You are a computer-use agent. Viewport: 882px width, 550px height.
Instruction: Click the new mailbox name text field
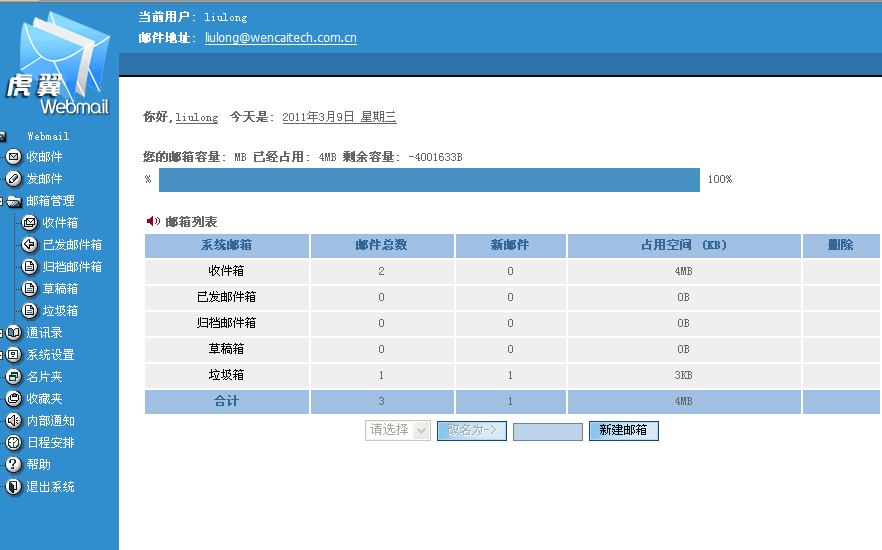click(547, 431)
